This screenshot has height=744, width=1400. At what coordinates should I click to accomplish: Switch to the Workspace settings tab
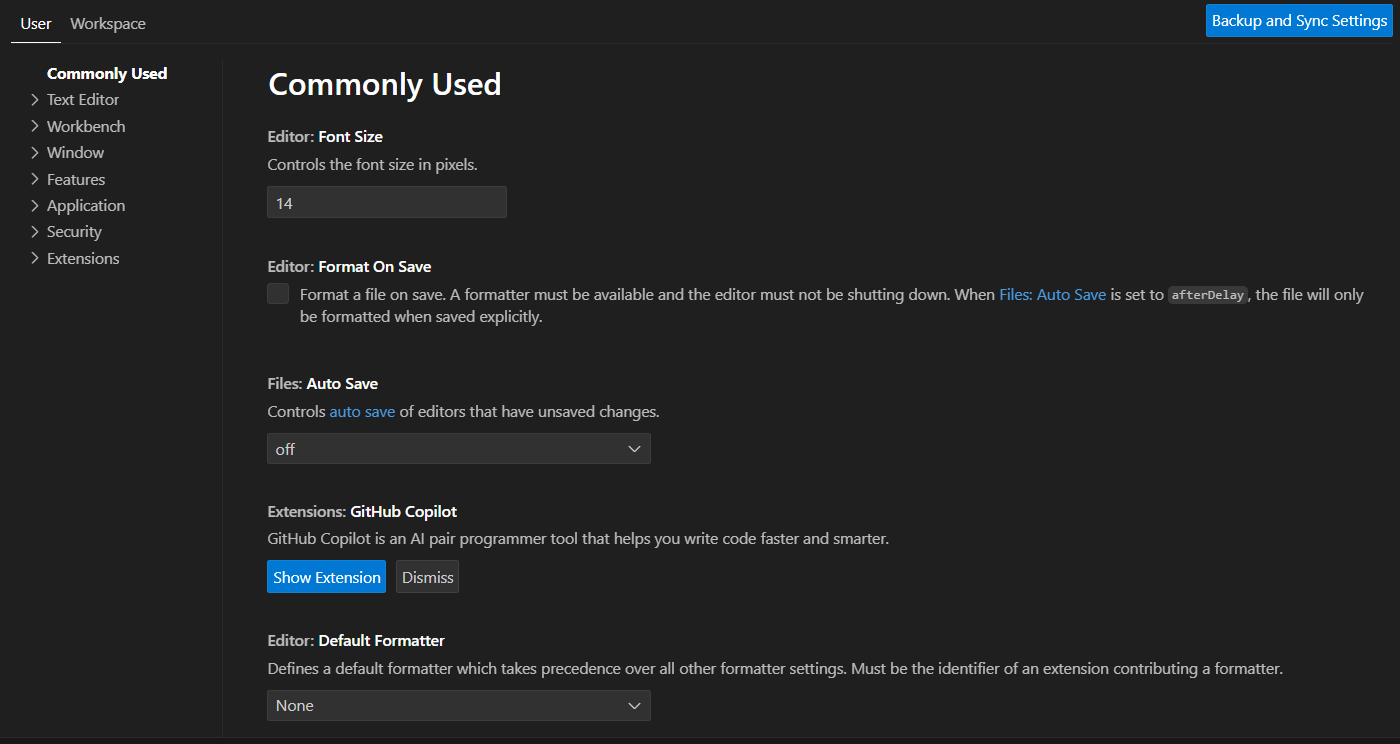click(108, 23)
